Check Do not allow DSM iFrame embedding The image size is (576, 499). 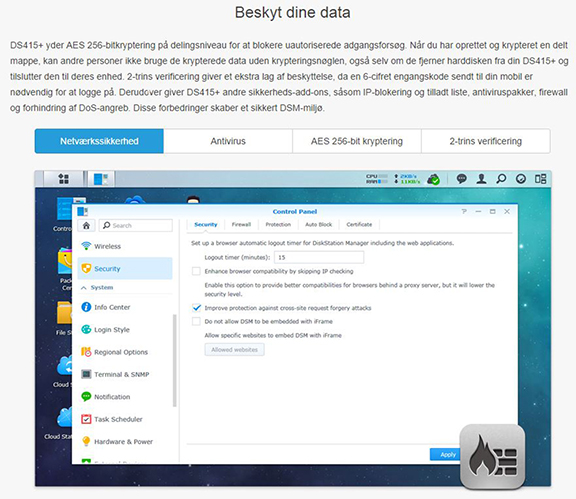click(x=196, y=321)
